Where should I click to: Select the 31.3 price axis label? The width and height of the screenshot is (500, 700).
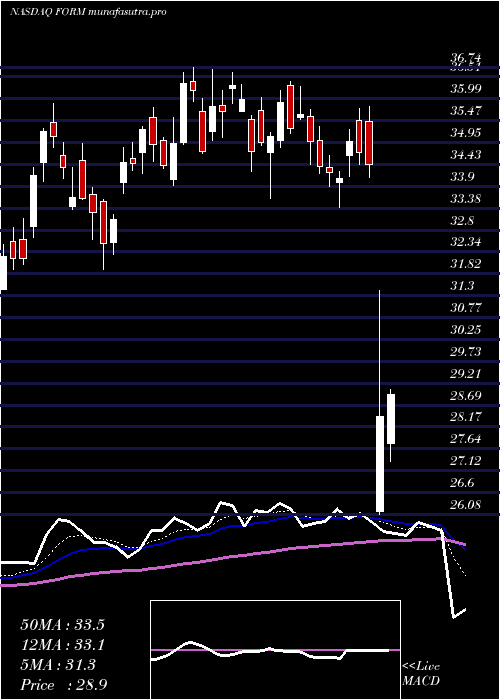click(462, 286)
